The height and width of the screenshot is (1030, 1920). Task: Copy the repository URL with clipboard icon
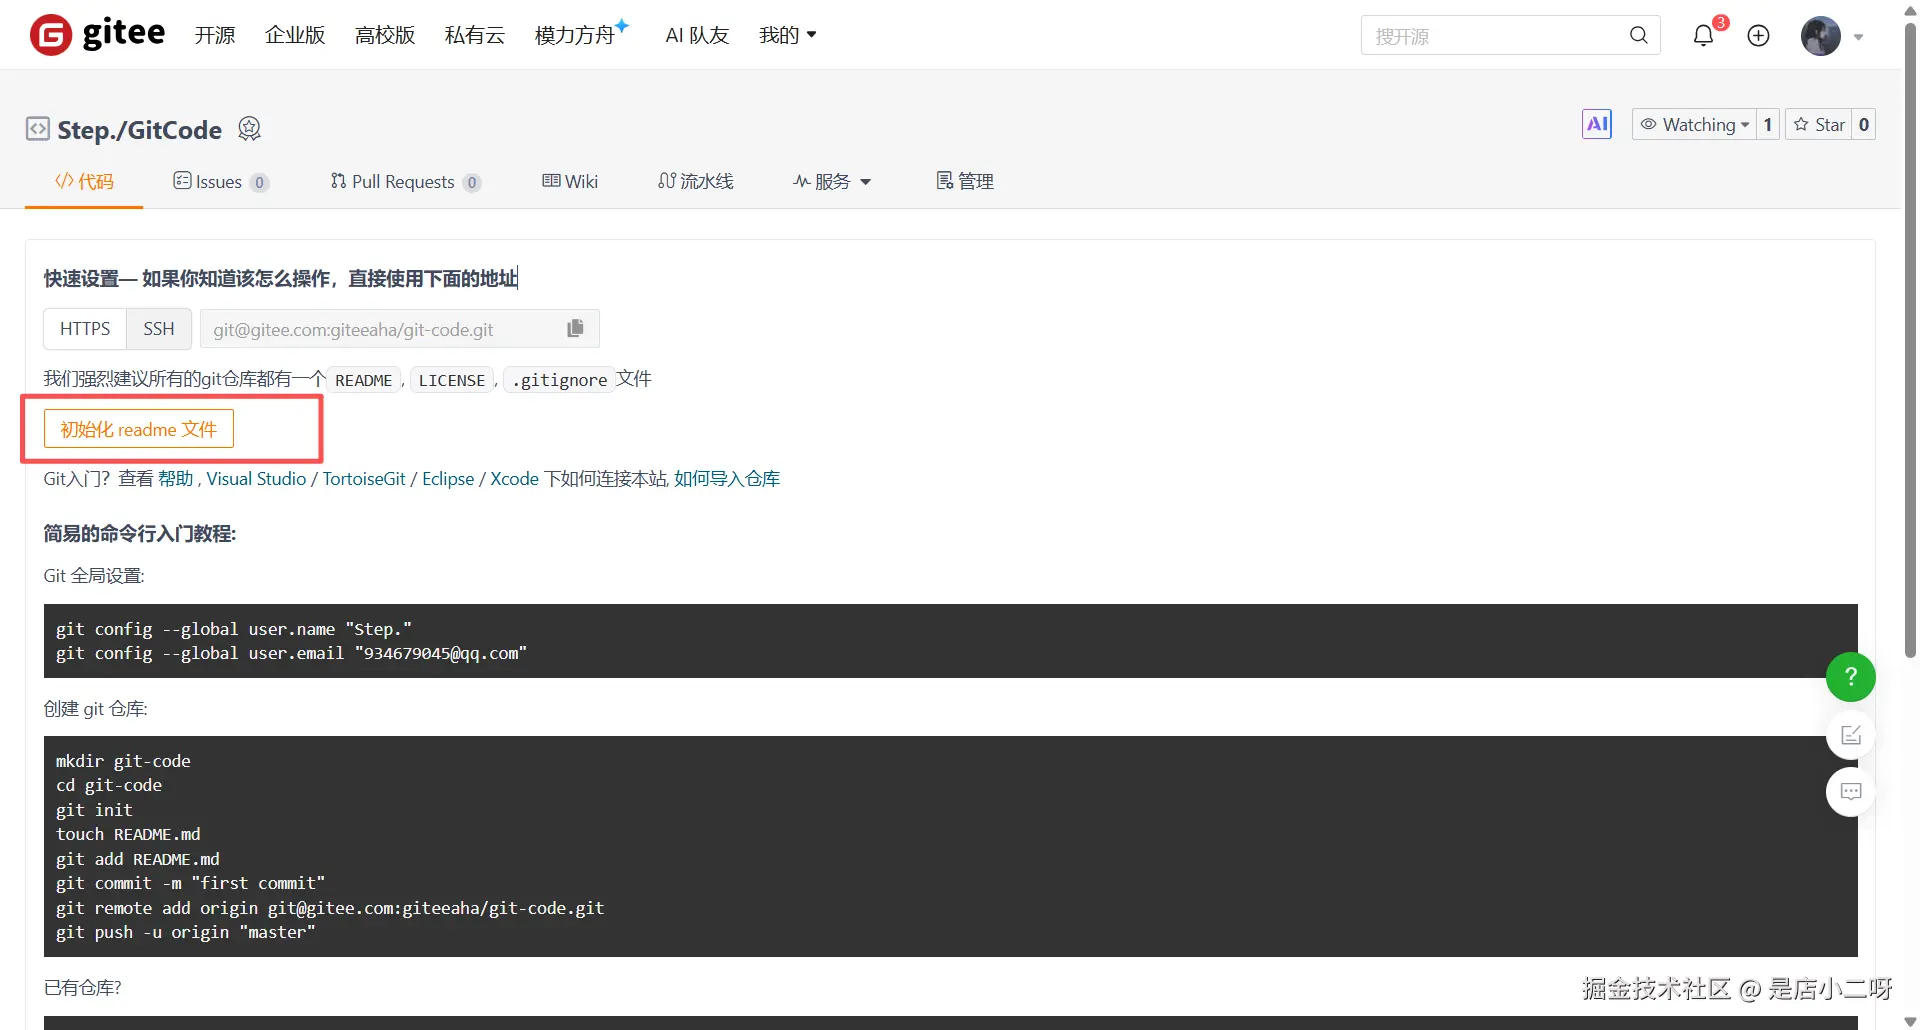pyautogui.click(x=575, y=328)
